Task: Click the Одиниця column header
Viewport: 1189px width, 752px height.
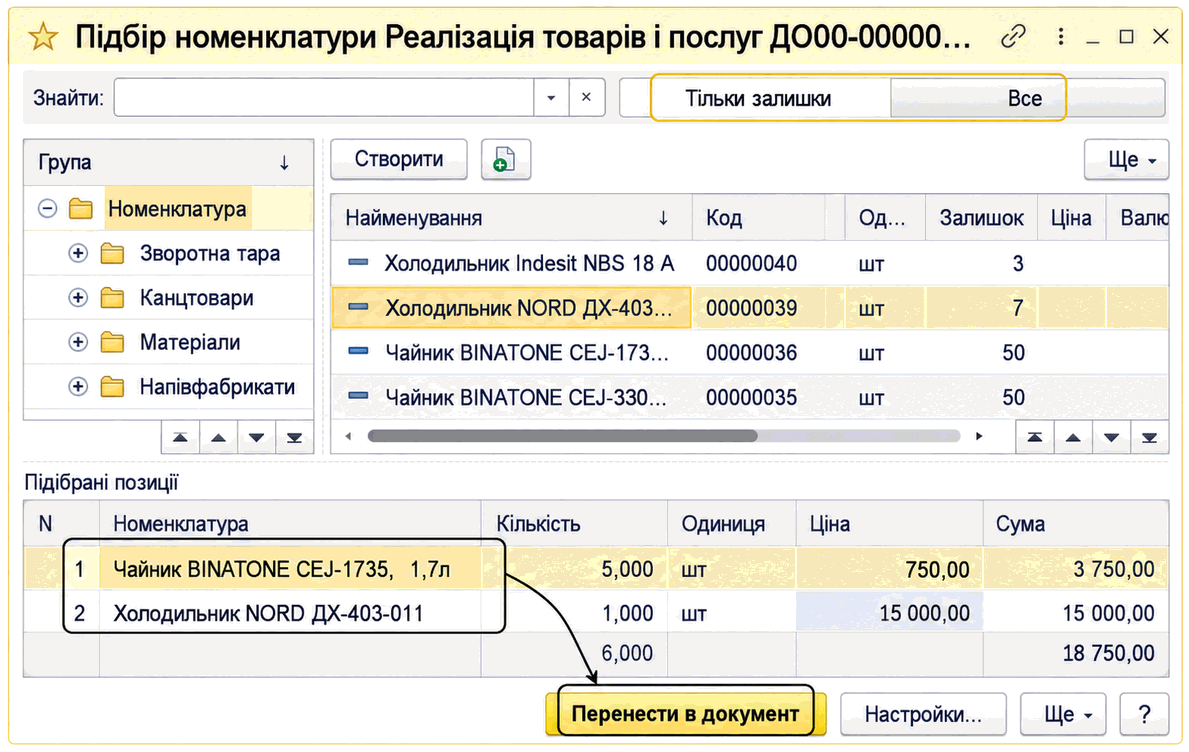Action: point(732,524)
